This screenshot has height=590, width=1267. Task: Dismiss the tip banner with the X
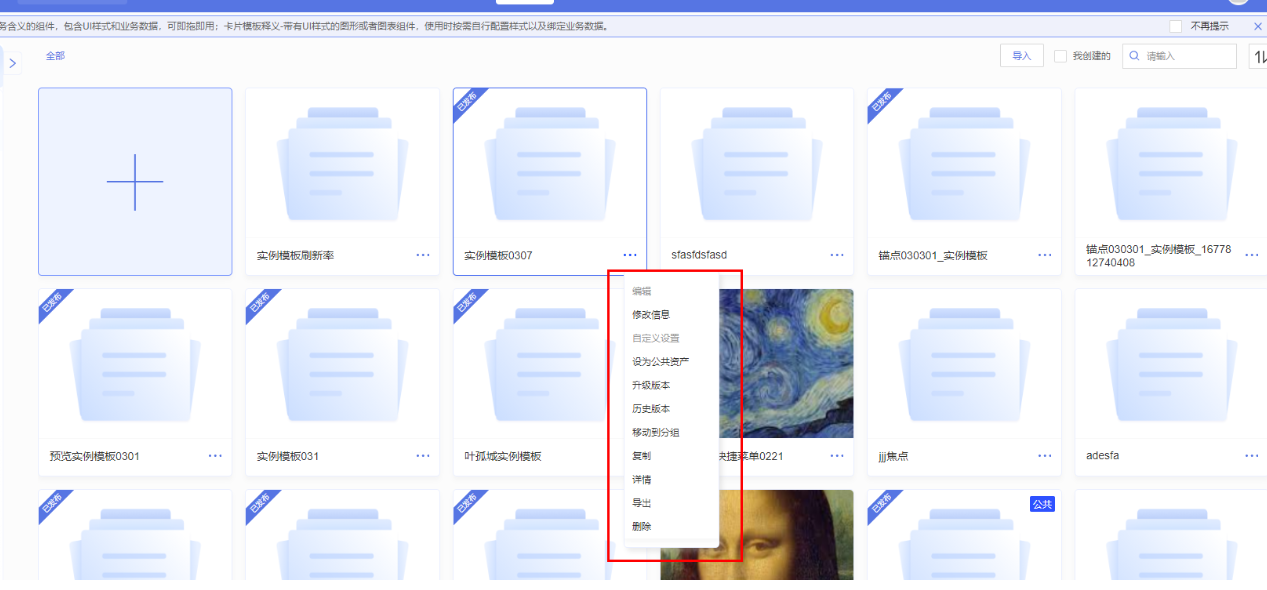point(1258,26)
